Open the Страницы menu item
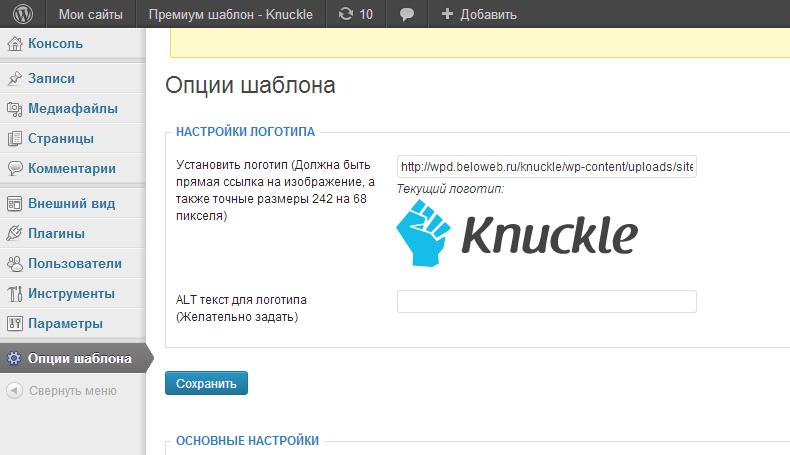This screenshot has width=790, height=455. click(x=61, y=139)
